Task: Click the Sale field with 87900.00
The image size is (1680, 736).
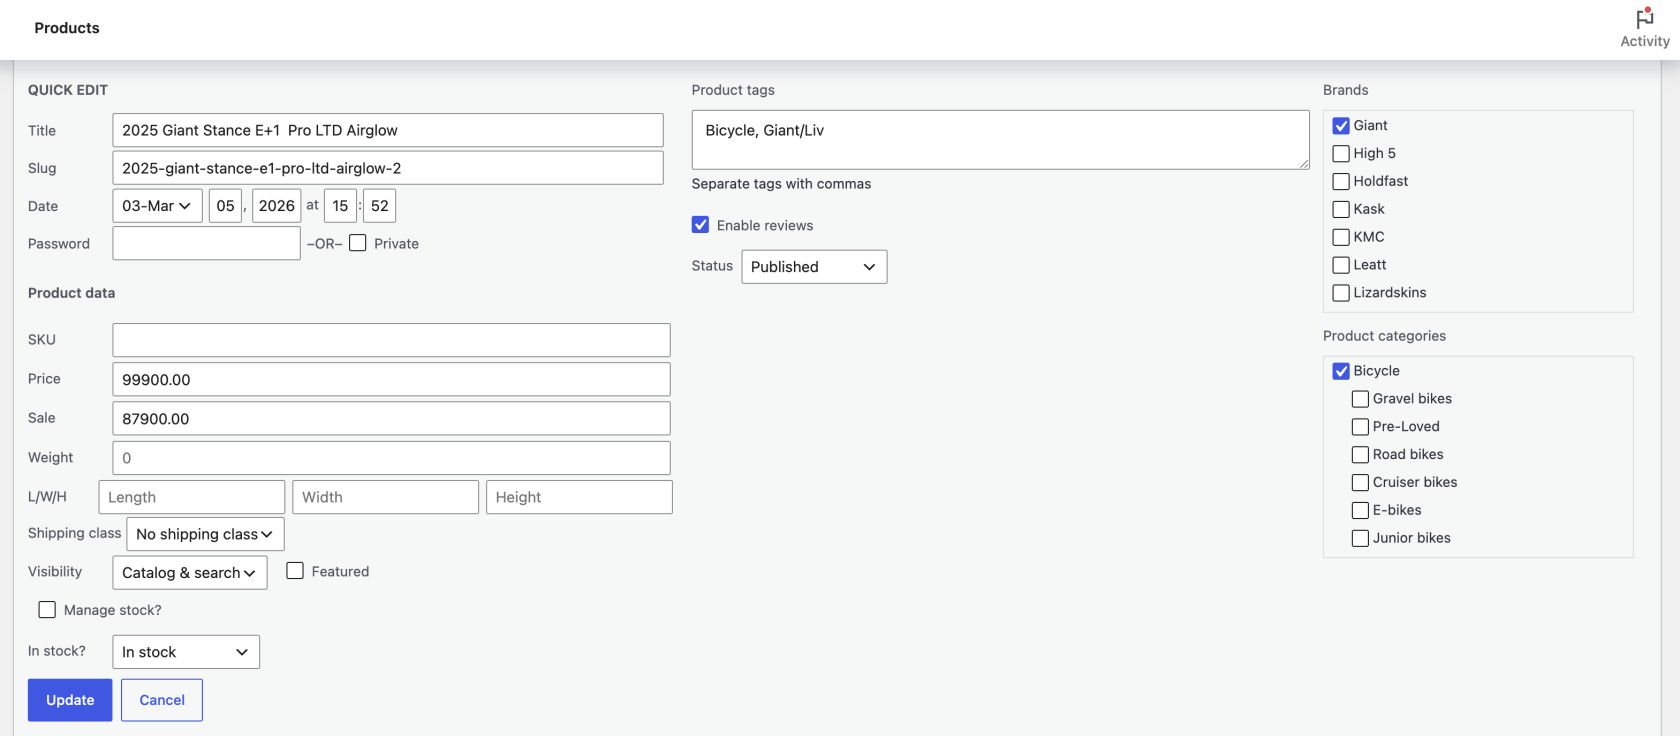Action: click(391, 418)
